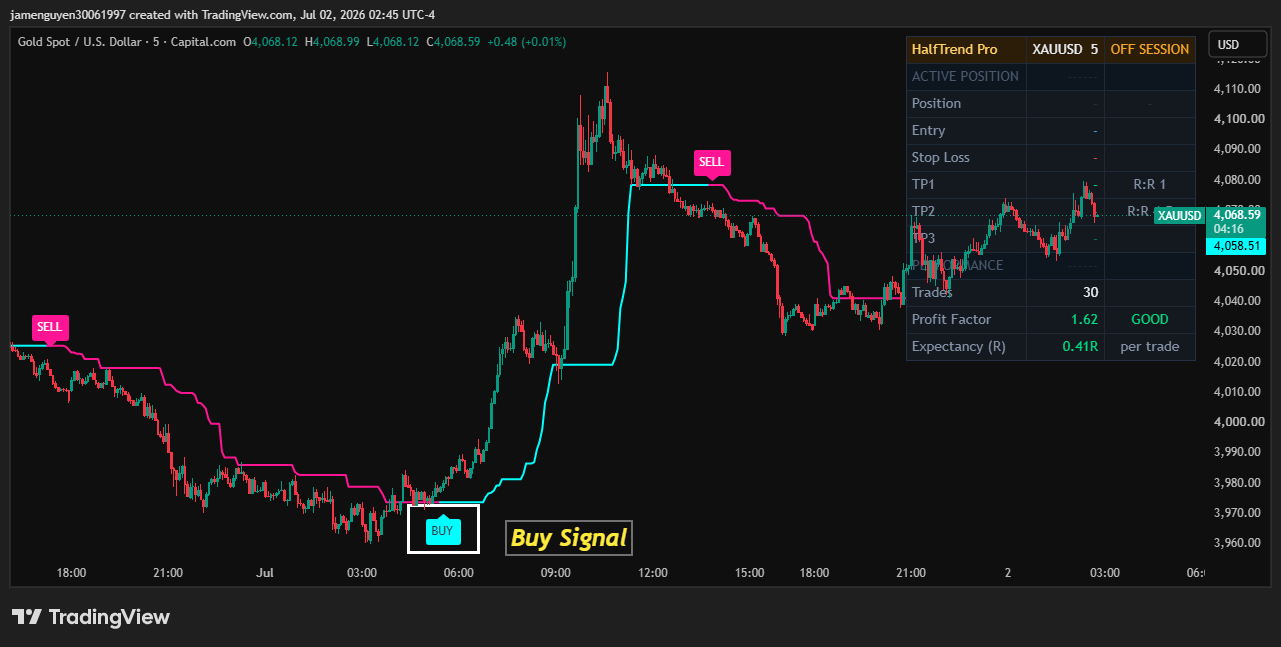Click the cyan 4,058.51 price axis label
The height and width of the screenshot is (647, 1281).
point(1236,246)
